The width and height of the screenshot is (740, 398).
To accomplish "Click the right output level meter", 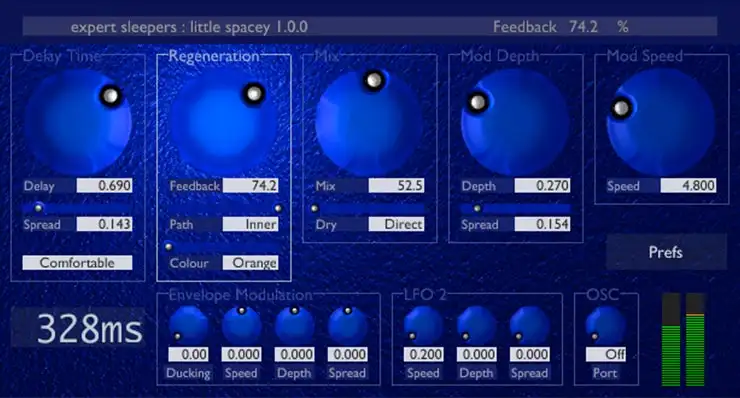I will pos(695,339).
